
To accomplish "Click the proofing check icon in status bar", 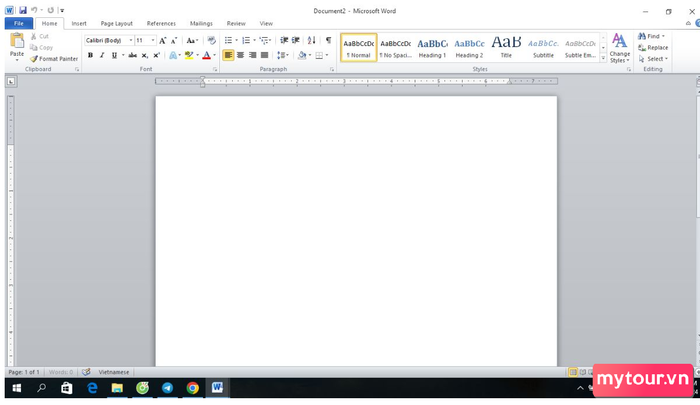I will coord(86,372).
